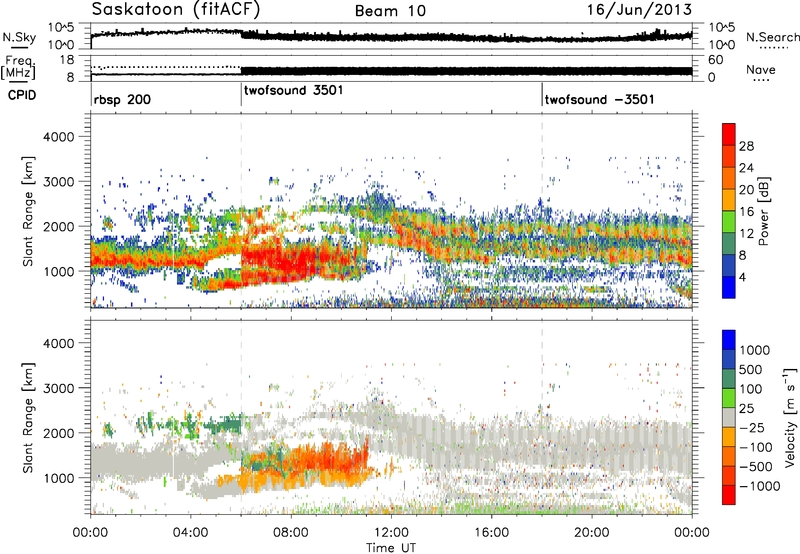
Task: Click the 'Saskatoon (fitACF)' title text
Action: [x=176, y=9]
